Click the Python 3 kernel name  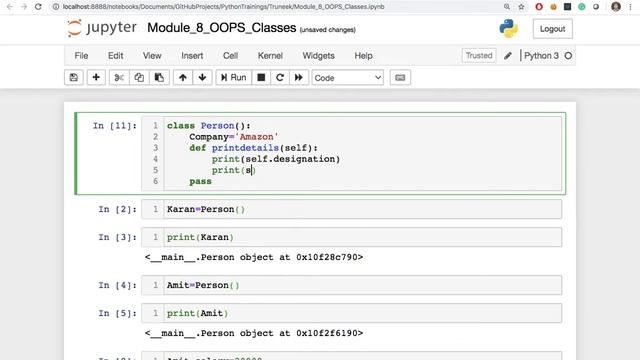(x=541, y=56)
